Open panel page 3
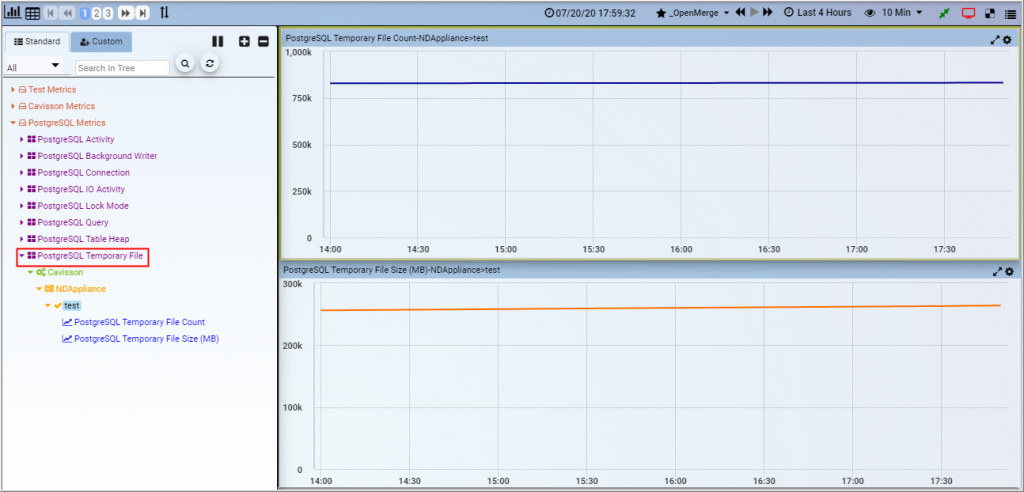The width and height of the screenshot is (1024, 492). click(x=108, y=13)
